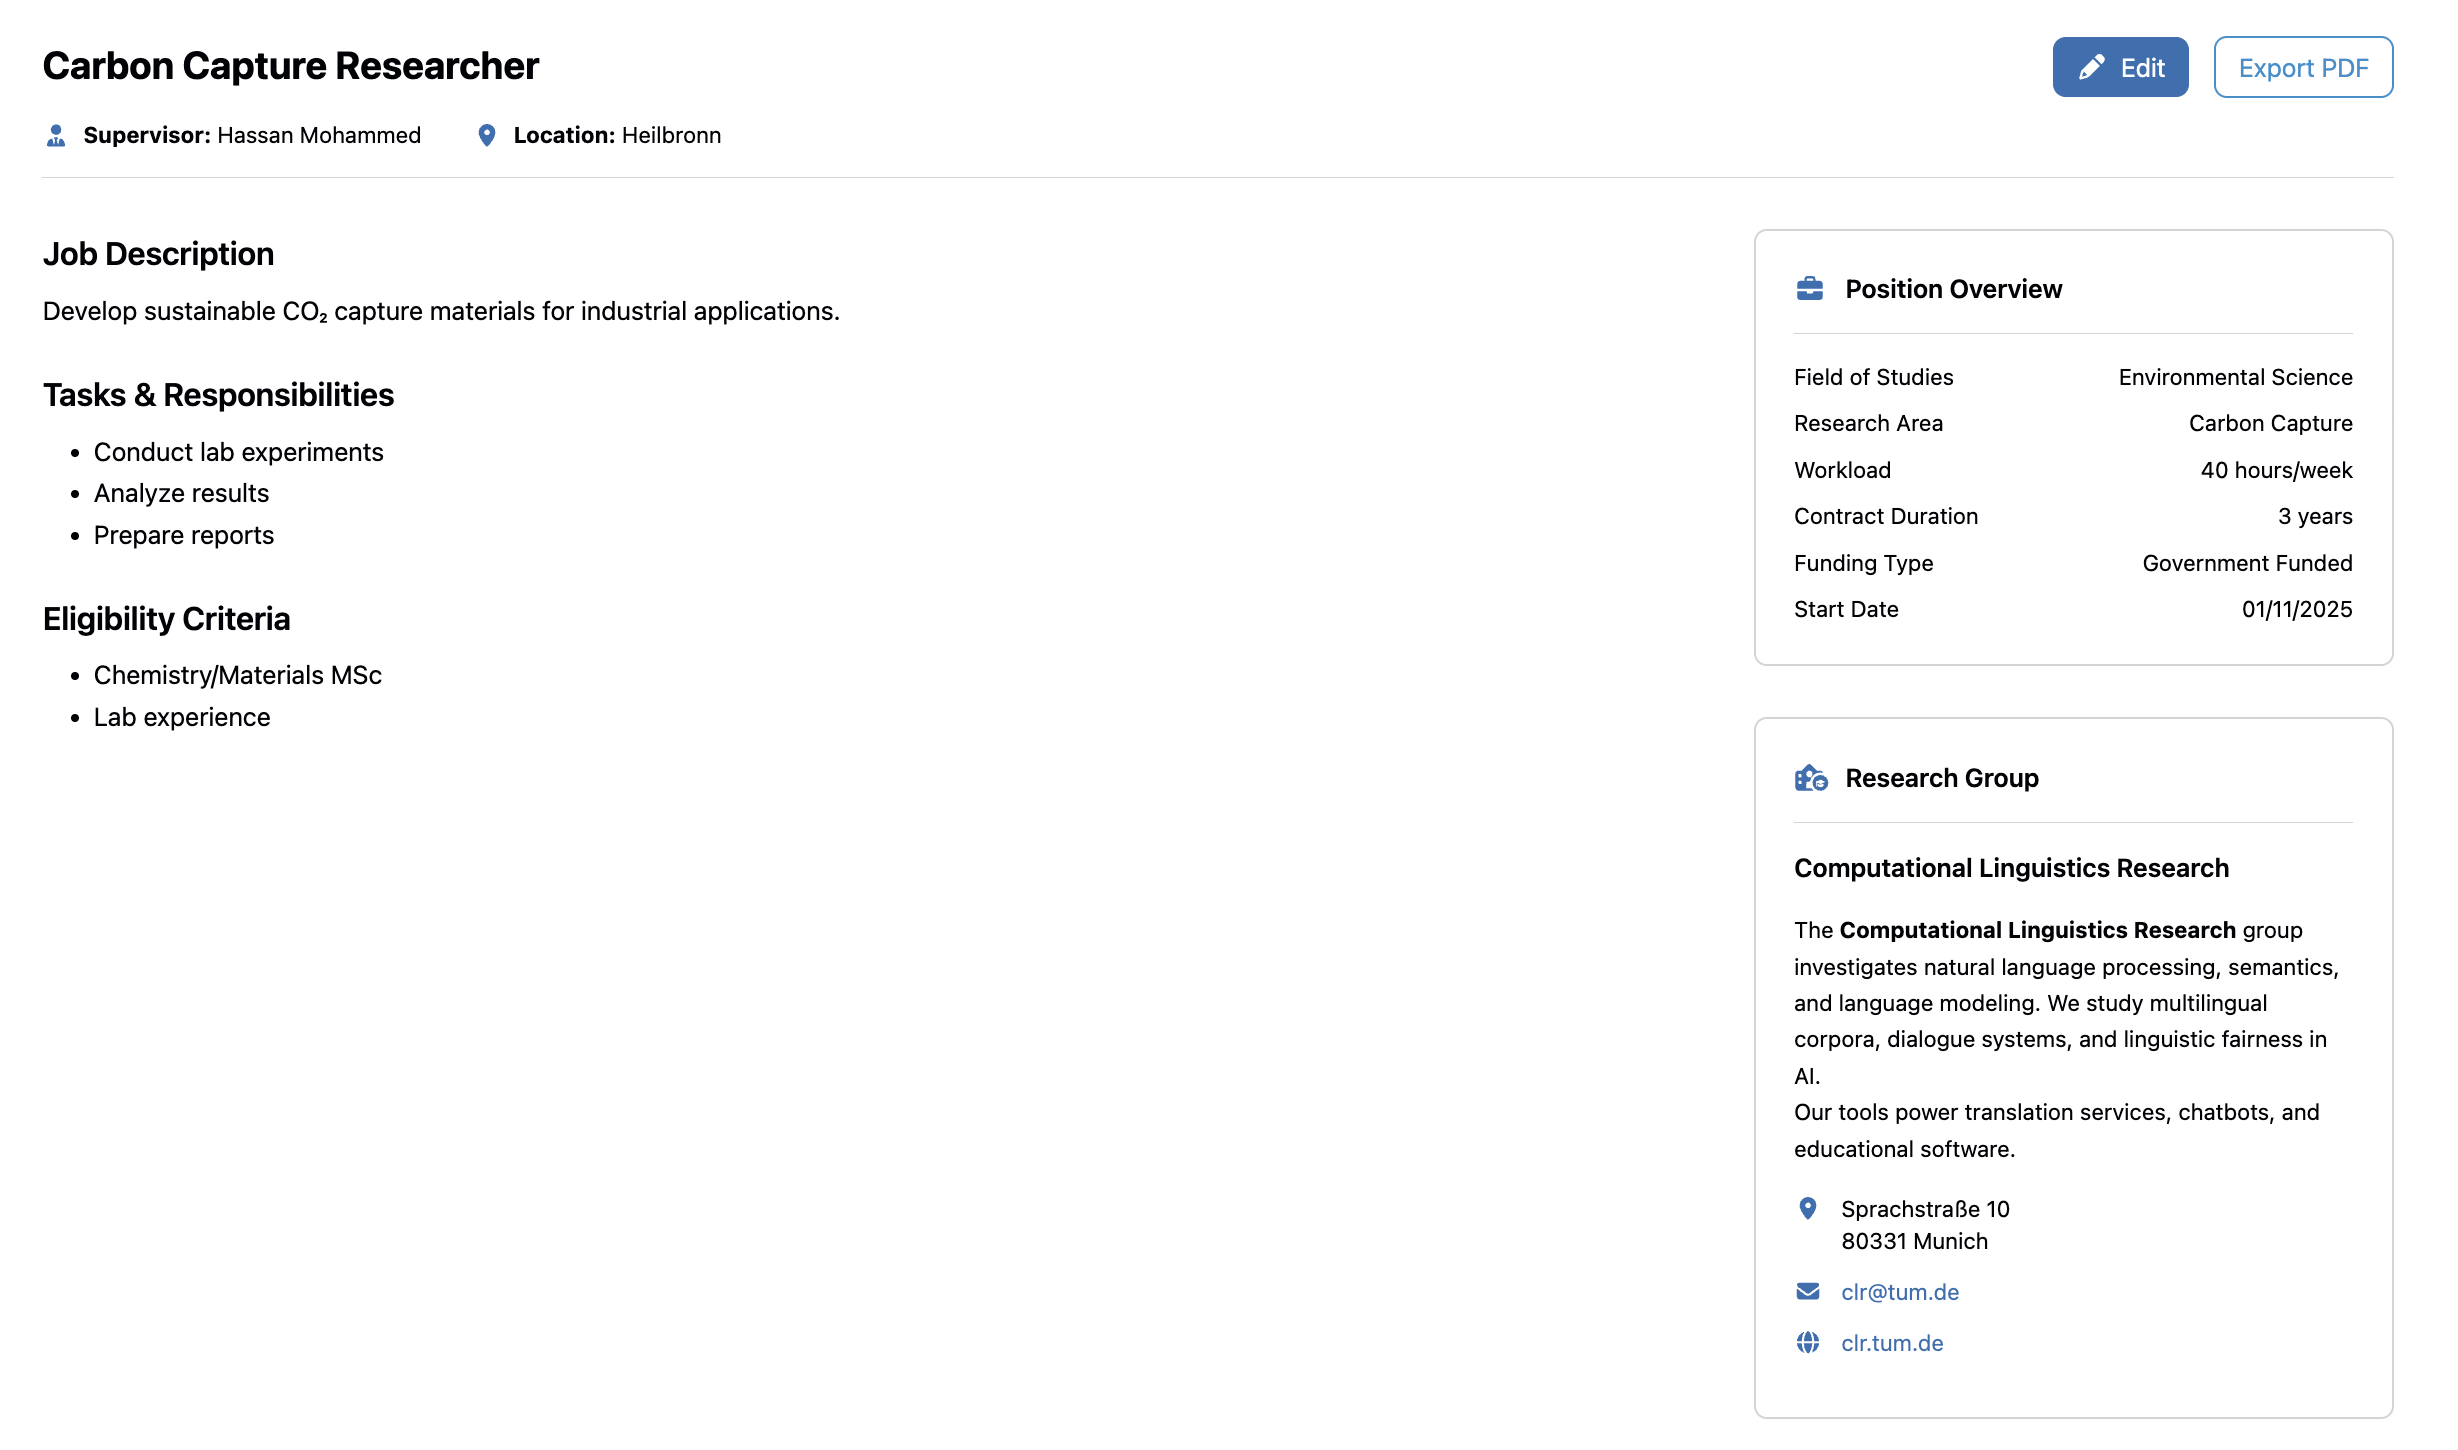Open the clr.tum.de website link
Image resolution: width=2458 pixels, height=1450 pixels.
click(1891, 1343)
